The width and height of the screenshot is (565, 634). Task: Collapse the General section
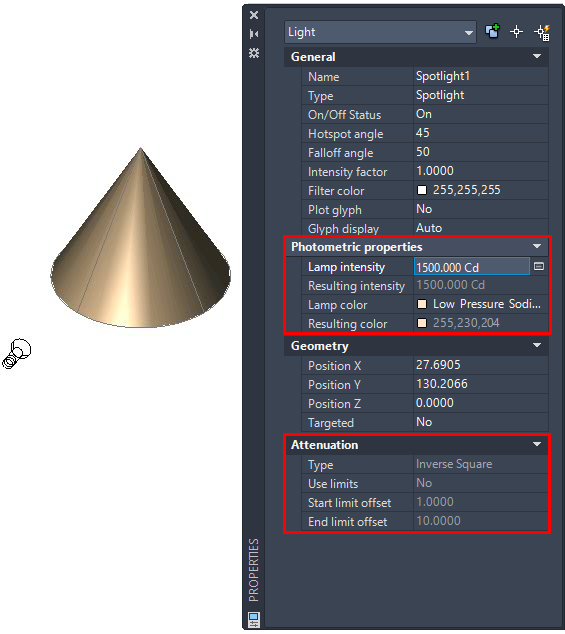point(537,57)
